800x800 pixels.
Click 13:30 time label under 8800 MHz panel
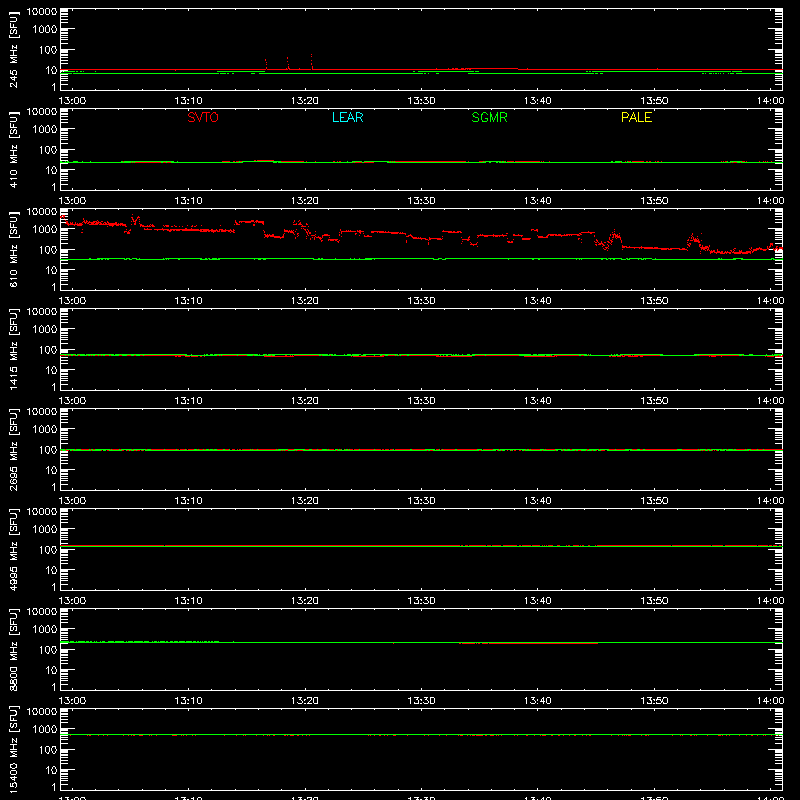click(421, 701)
